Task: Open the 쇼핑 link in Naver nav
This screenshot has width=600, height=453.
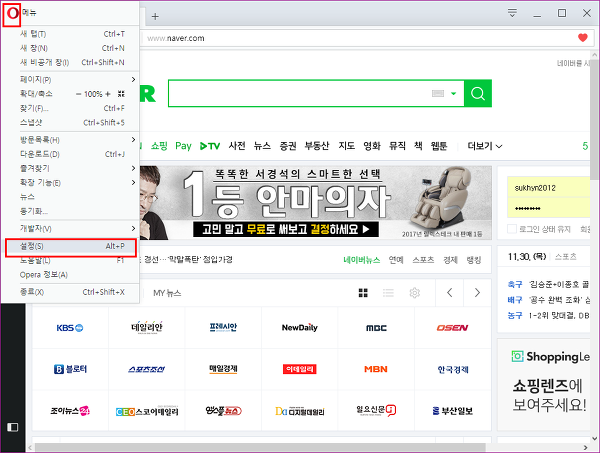Action: click(159, 146)
